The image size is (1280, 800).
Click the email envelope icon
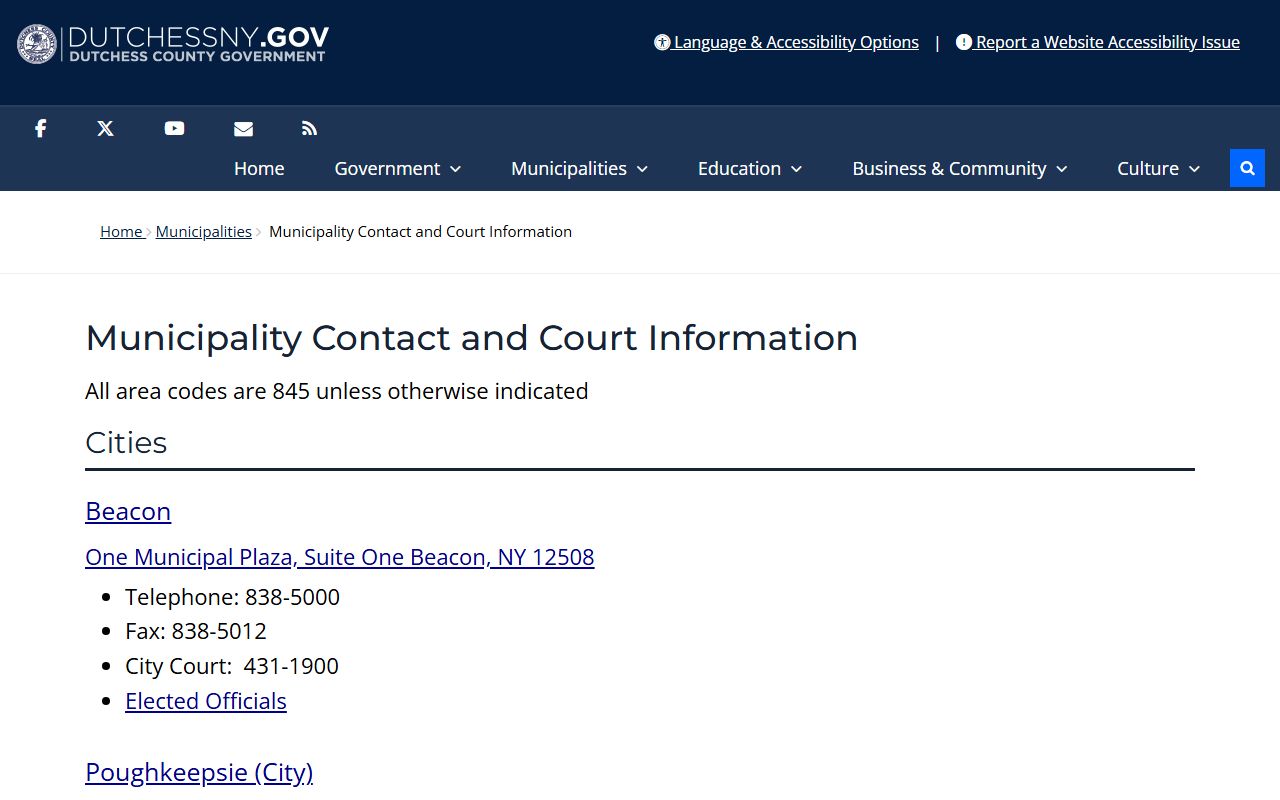click(x=243, y=128)
